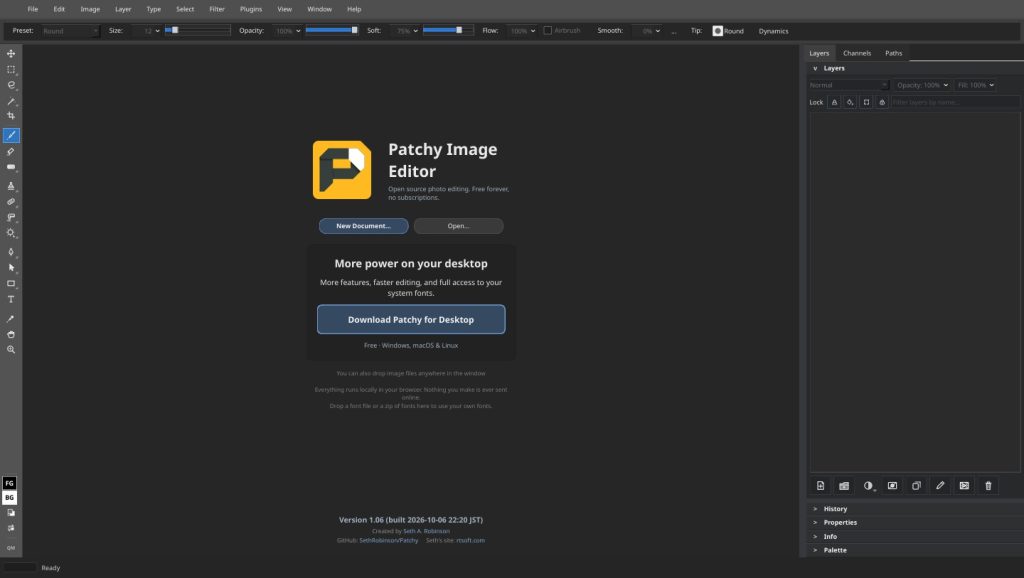Click the pencil rename layer icon
Screen dimensions: 1024x578
[940, 486]
